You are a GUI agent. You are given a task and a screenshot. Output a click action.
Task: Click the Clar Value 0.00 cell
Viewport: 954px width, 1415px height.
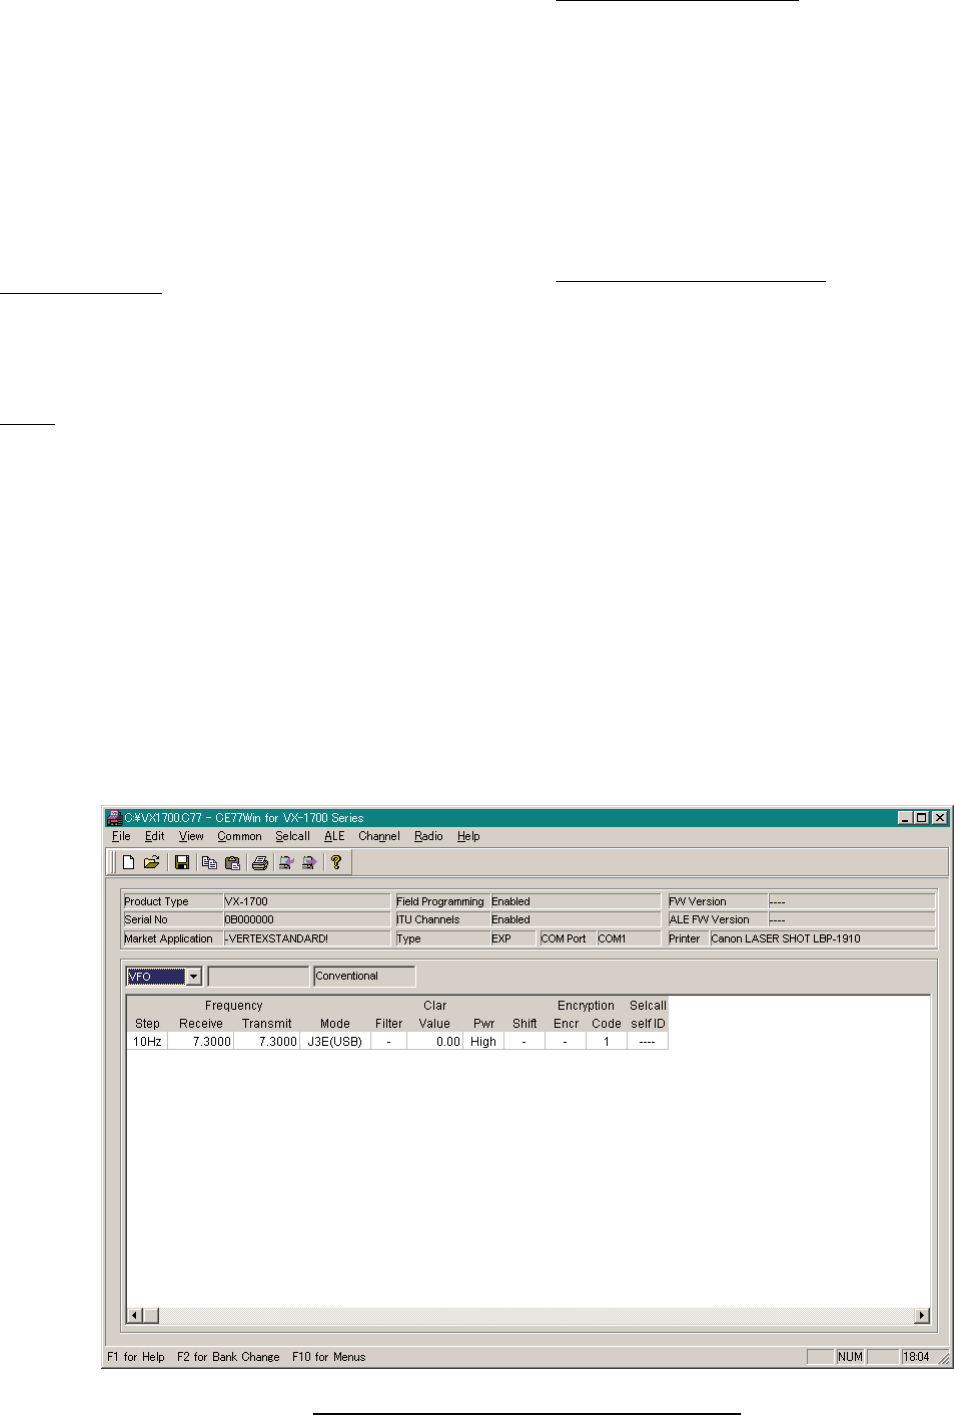pyautogui.click(x=435, y=1041)
